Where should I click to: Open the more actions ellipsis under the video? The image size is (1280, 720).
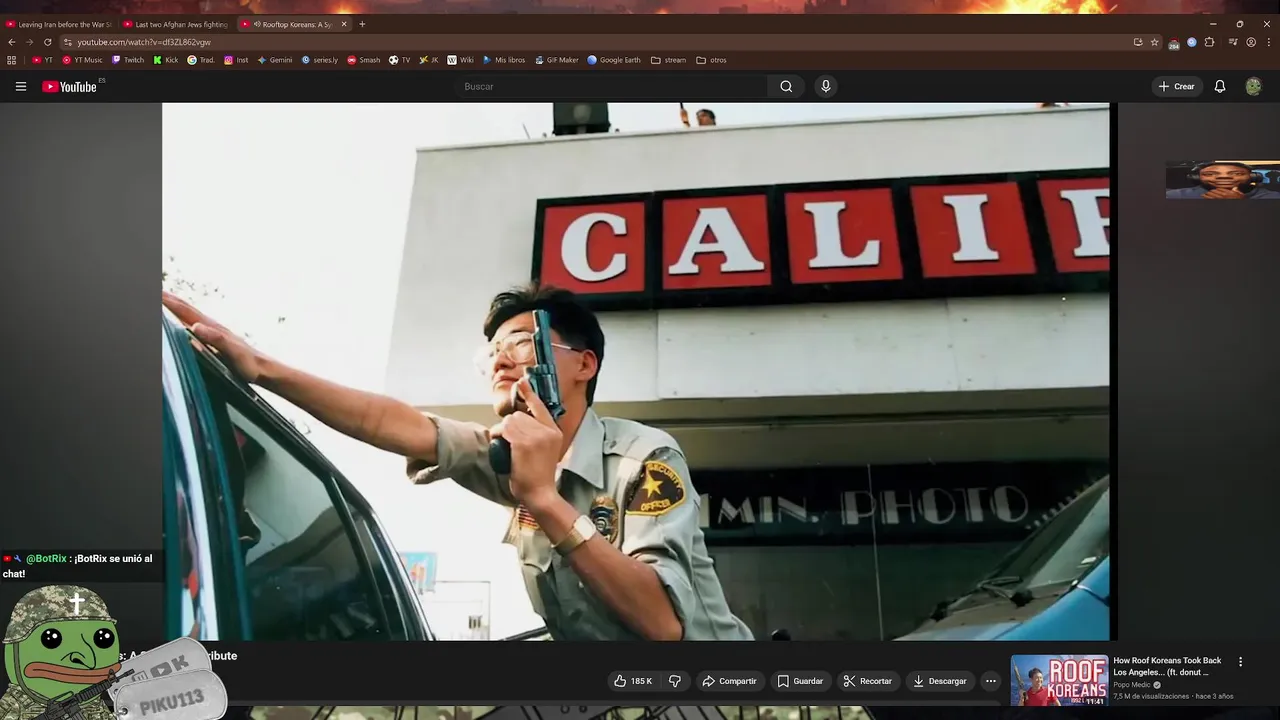tap(991, 681)
